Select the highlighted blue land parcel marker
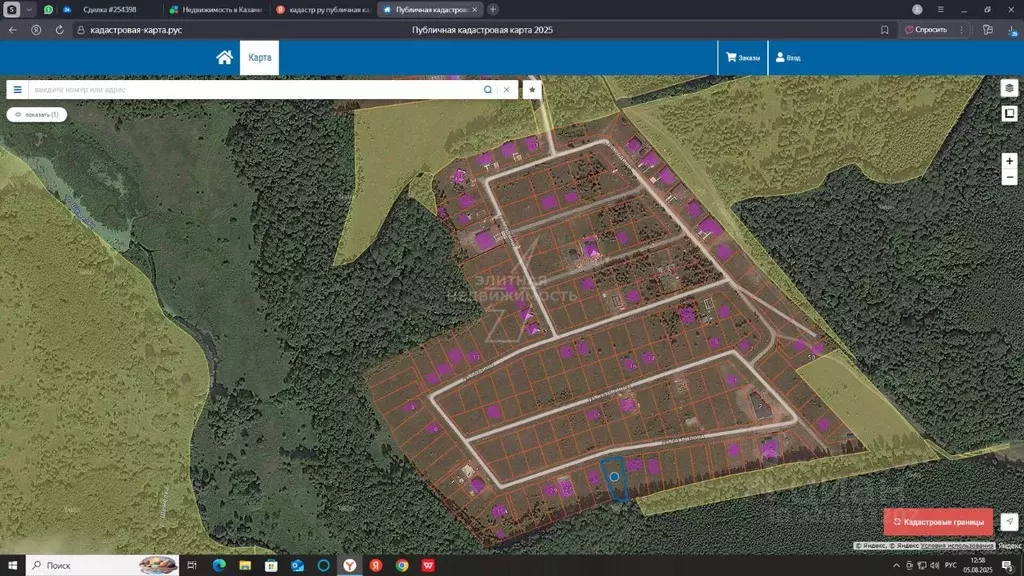 coord(614,477)
